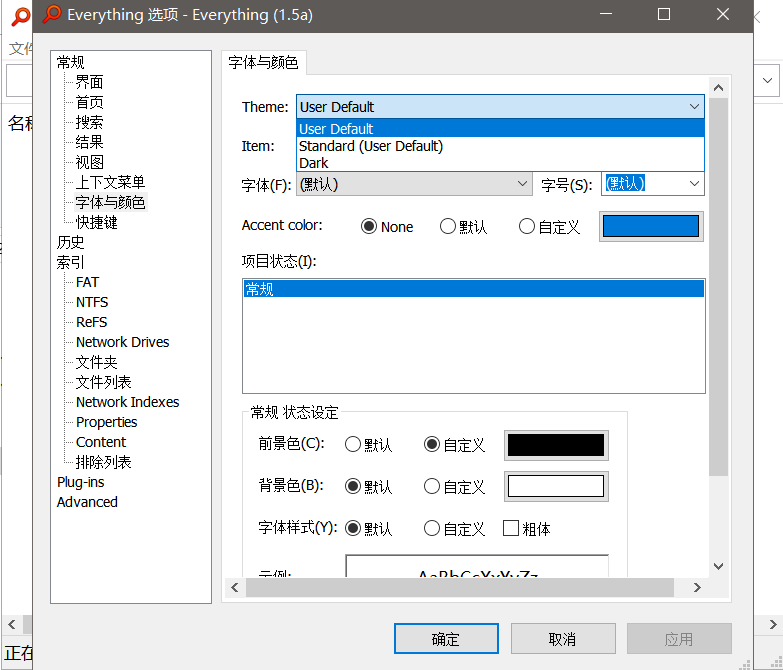Viewport: 783px width, 670px height.
Task: Select 常规 in the options tree
Action: [70, 62]
